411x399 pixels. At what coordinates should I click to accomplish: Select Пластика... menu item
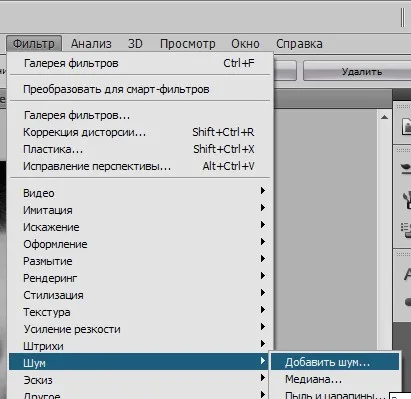(x=140, y=149)
